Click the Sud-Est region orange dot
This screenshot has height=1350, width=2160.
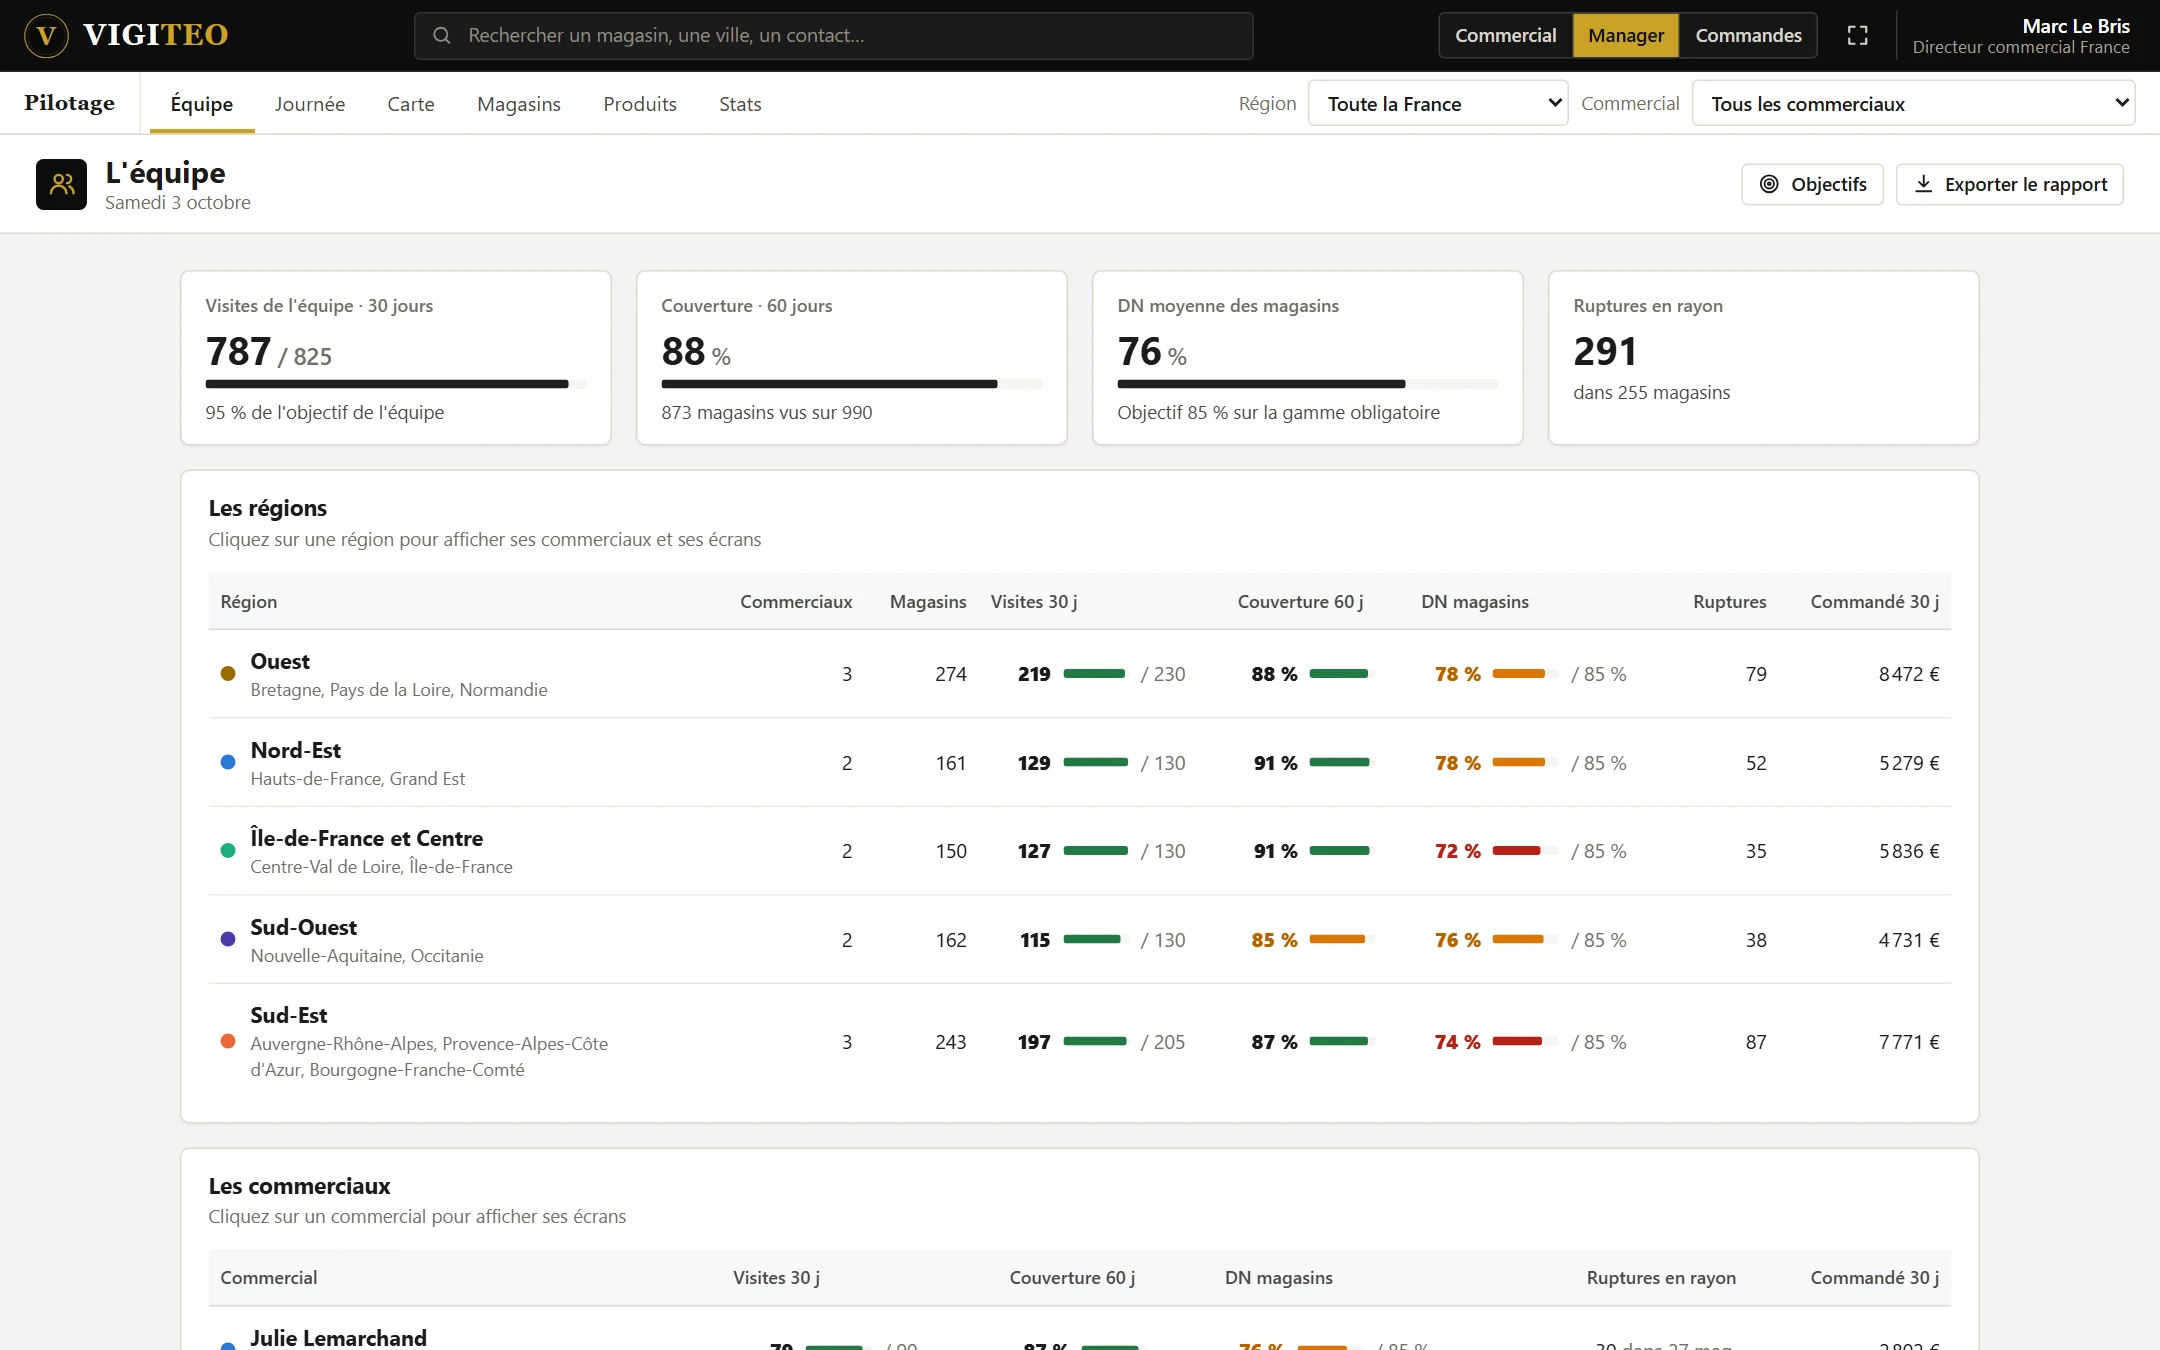(228, 1042)
